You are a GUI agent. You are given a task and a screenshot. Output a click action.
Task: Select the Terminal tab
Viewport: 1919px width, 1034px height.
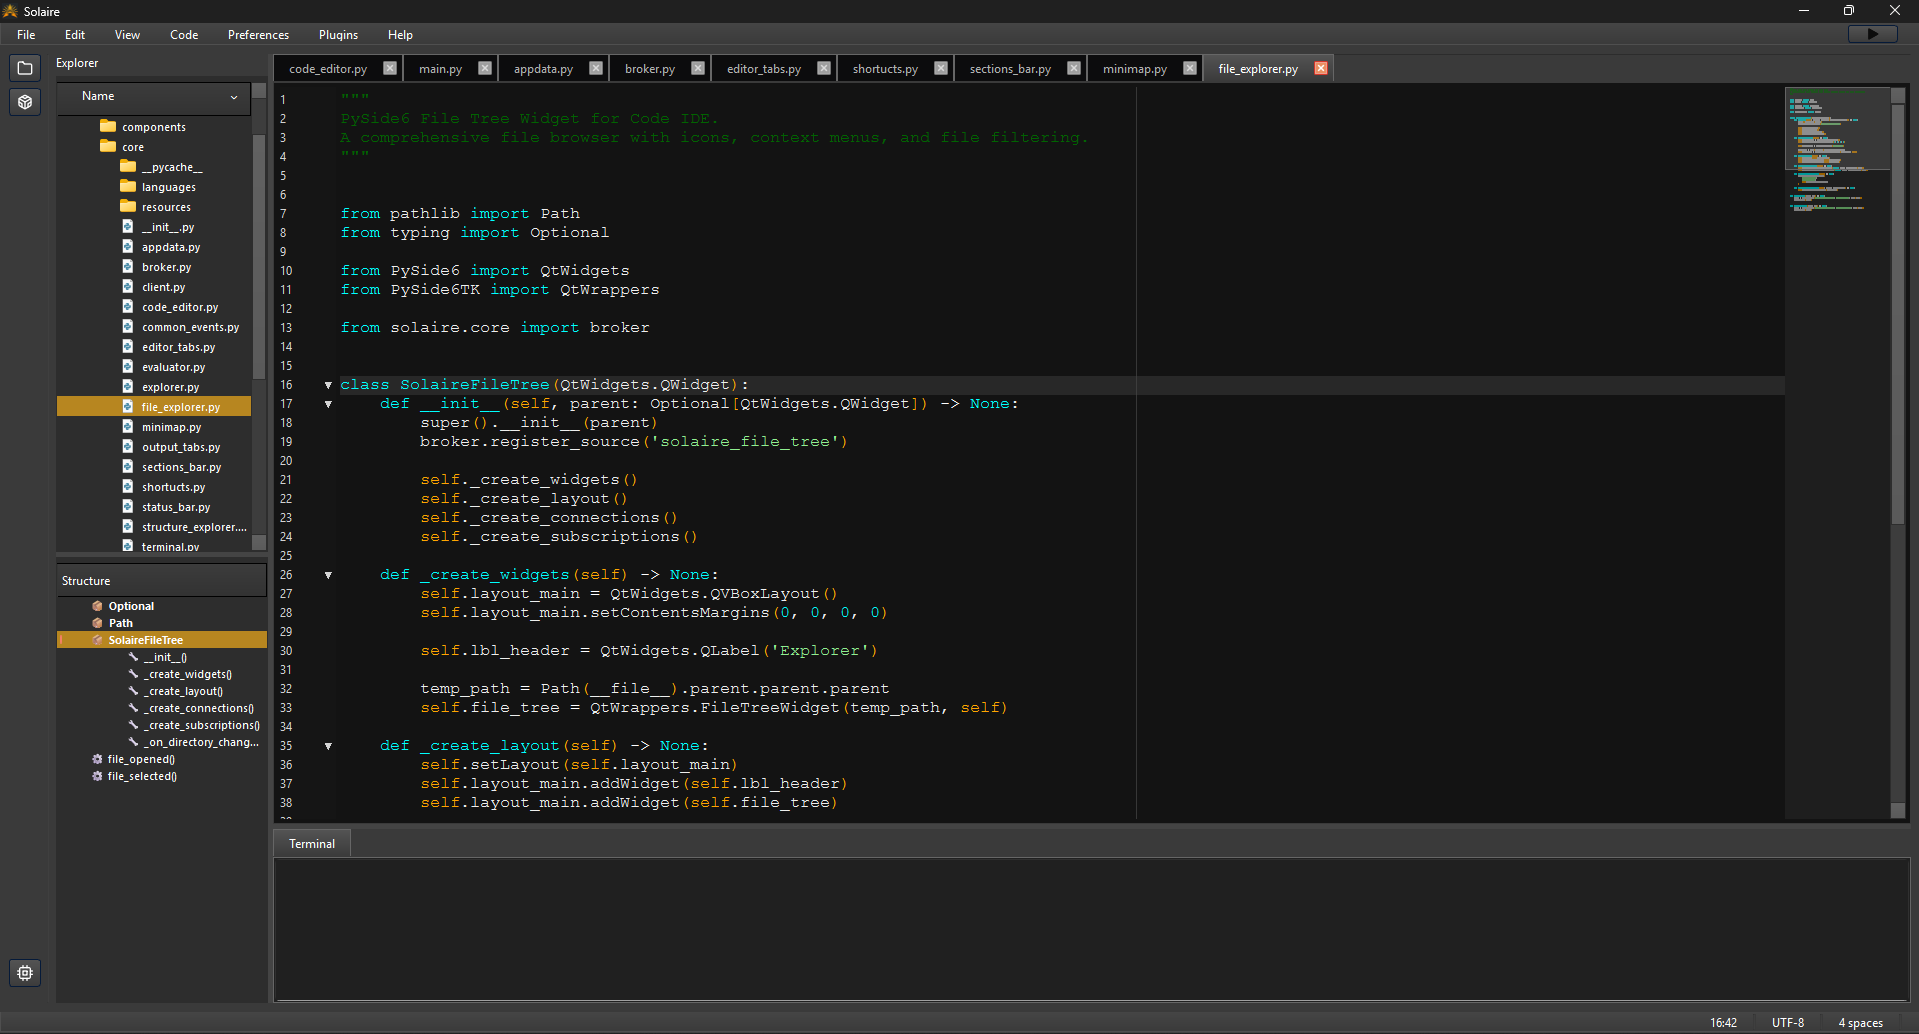point(312,844)
